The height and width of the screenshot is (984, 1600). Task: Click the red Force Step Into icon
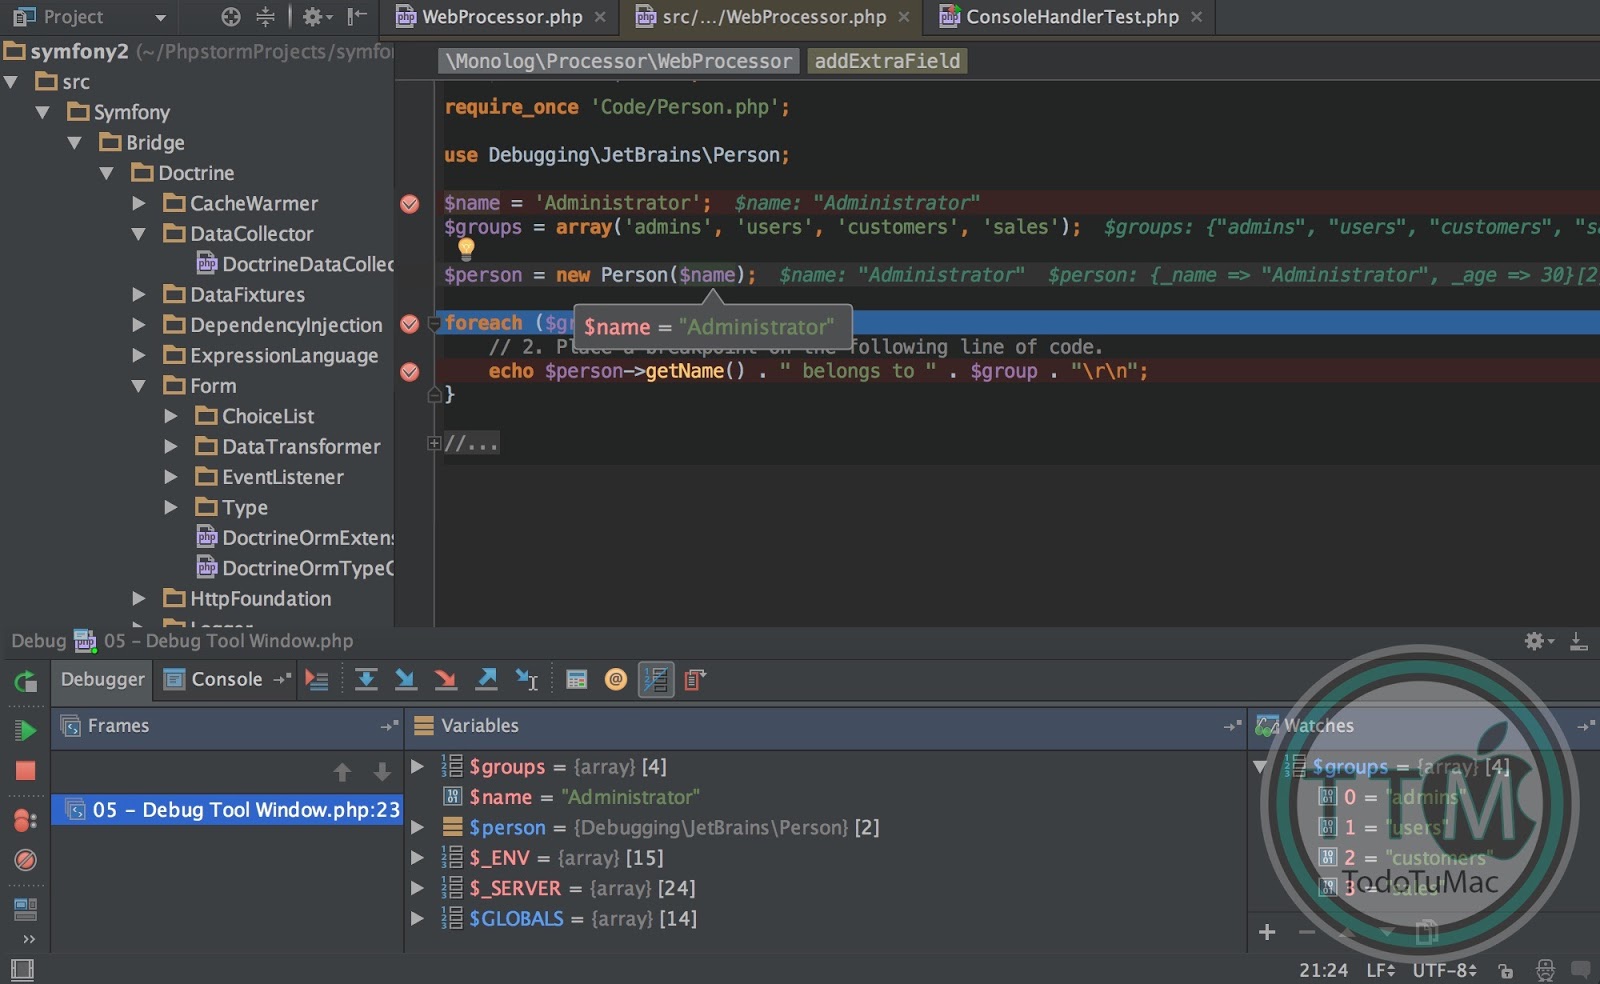(446, 680)
